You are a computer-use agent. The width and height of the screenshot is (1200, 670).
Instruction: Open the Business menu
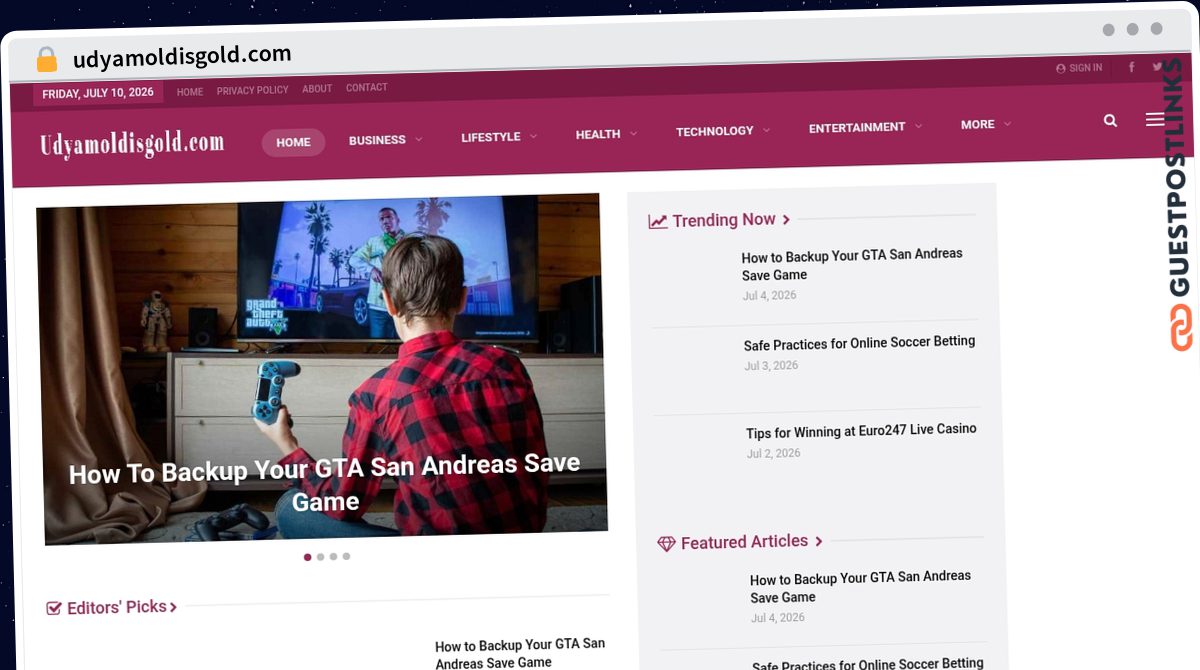(377, 140)
